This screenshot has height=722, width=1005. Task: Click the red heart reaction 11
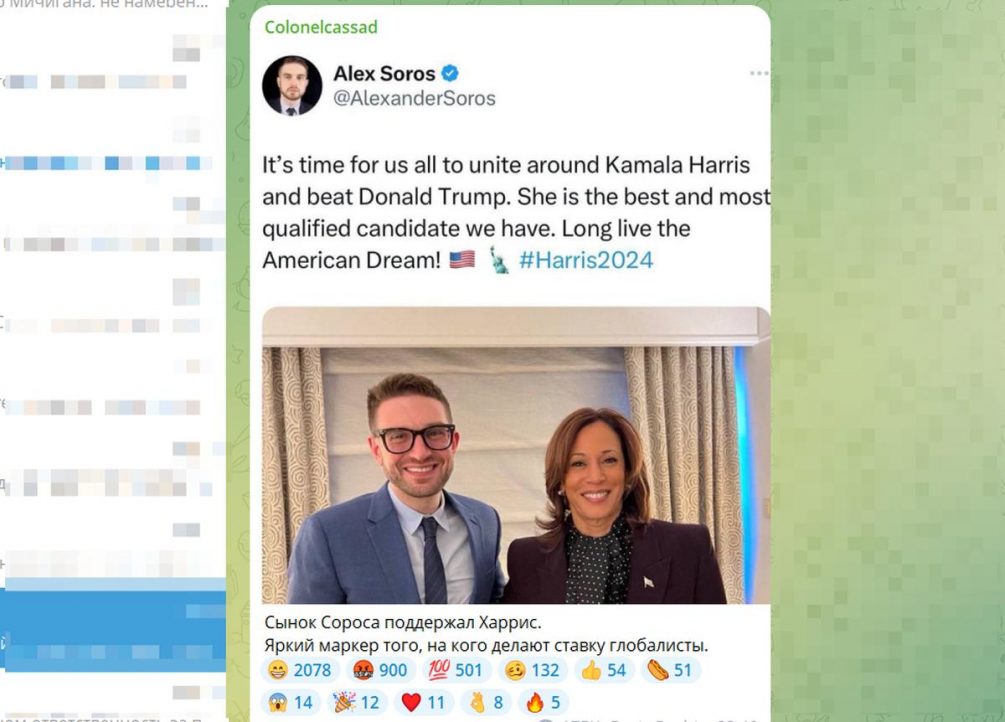click(424, 702)
